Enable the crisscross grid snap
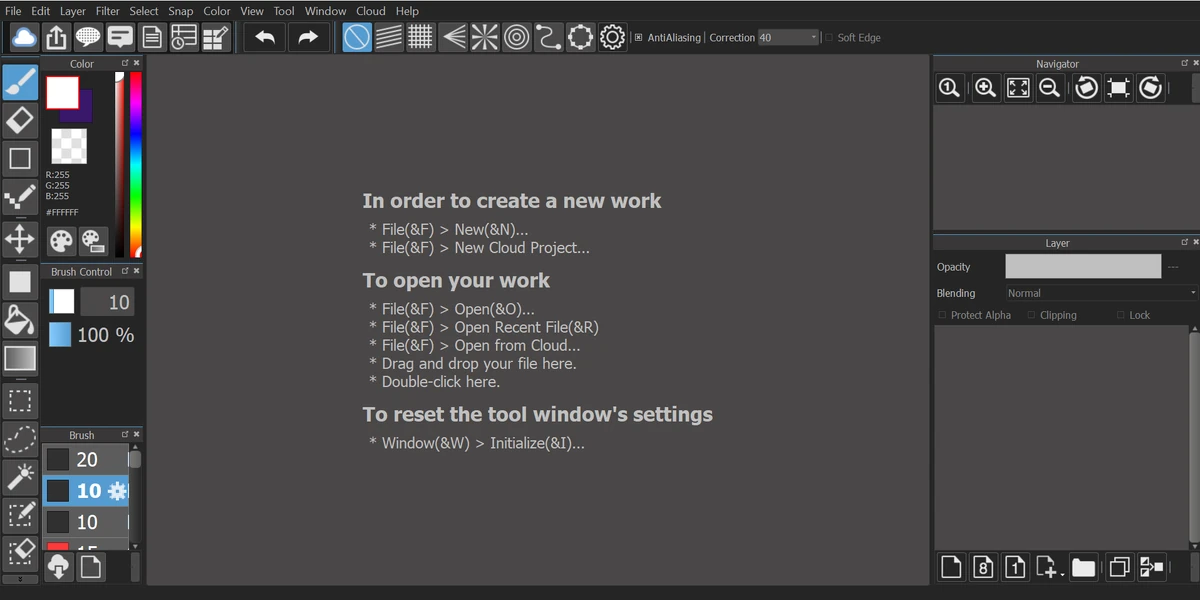Viewport: 1200px width, 600px height. point(421,38)
